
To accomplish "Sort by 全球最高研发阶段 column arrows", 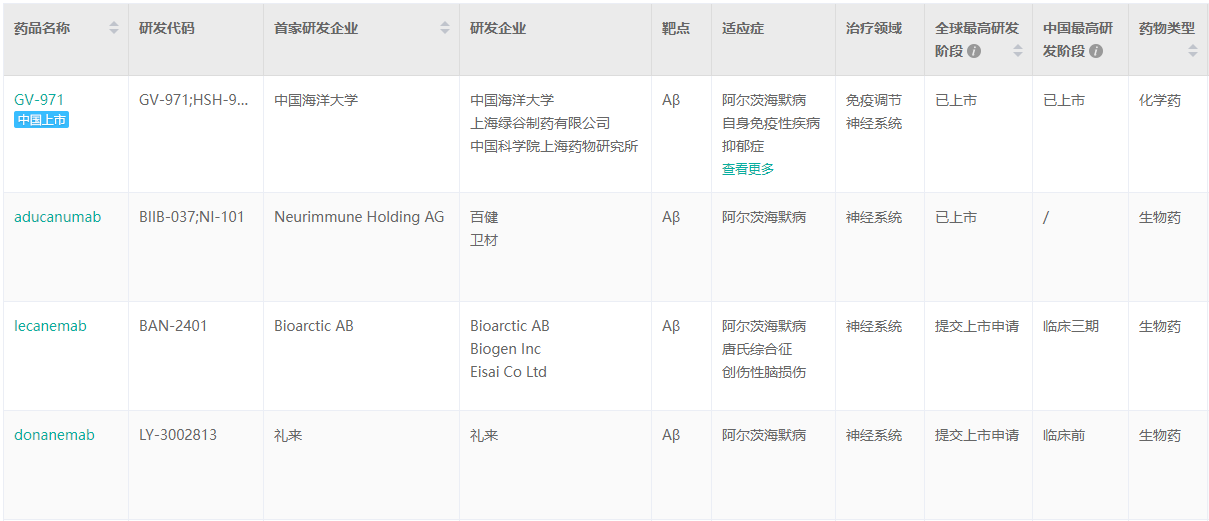I will tap(1018, 50).
